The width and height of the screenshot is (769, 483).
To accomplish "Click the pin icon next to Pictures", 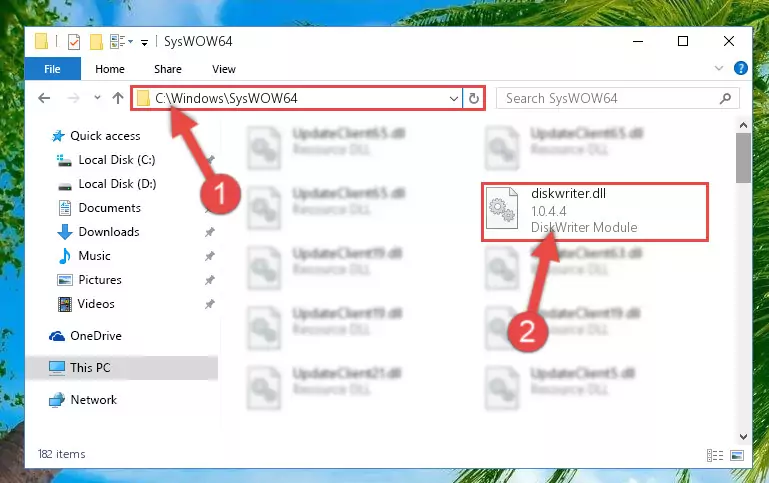I will pos(209,280).
